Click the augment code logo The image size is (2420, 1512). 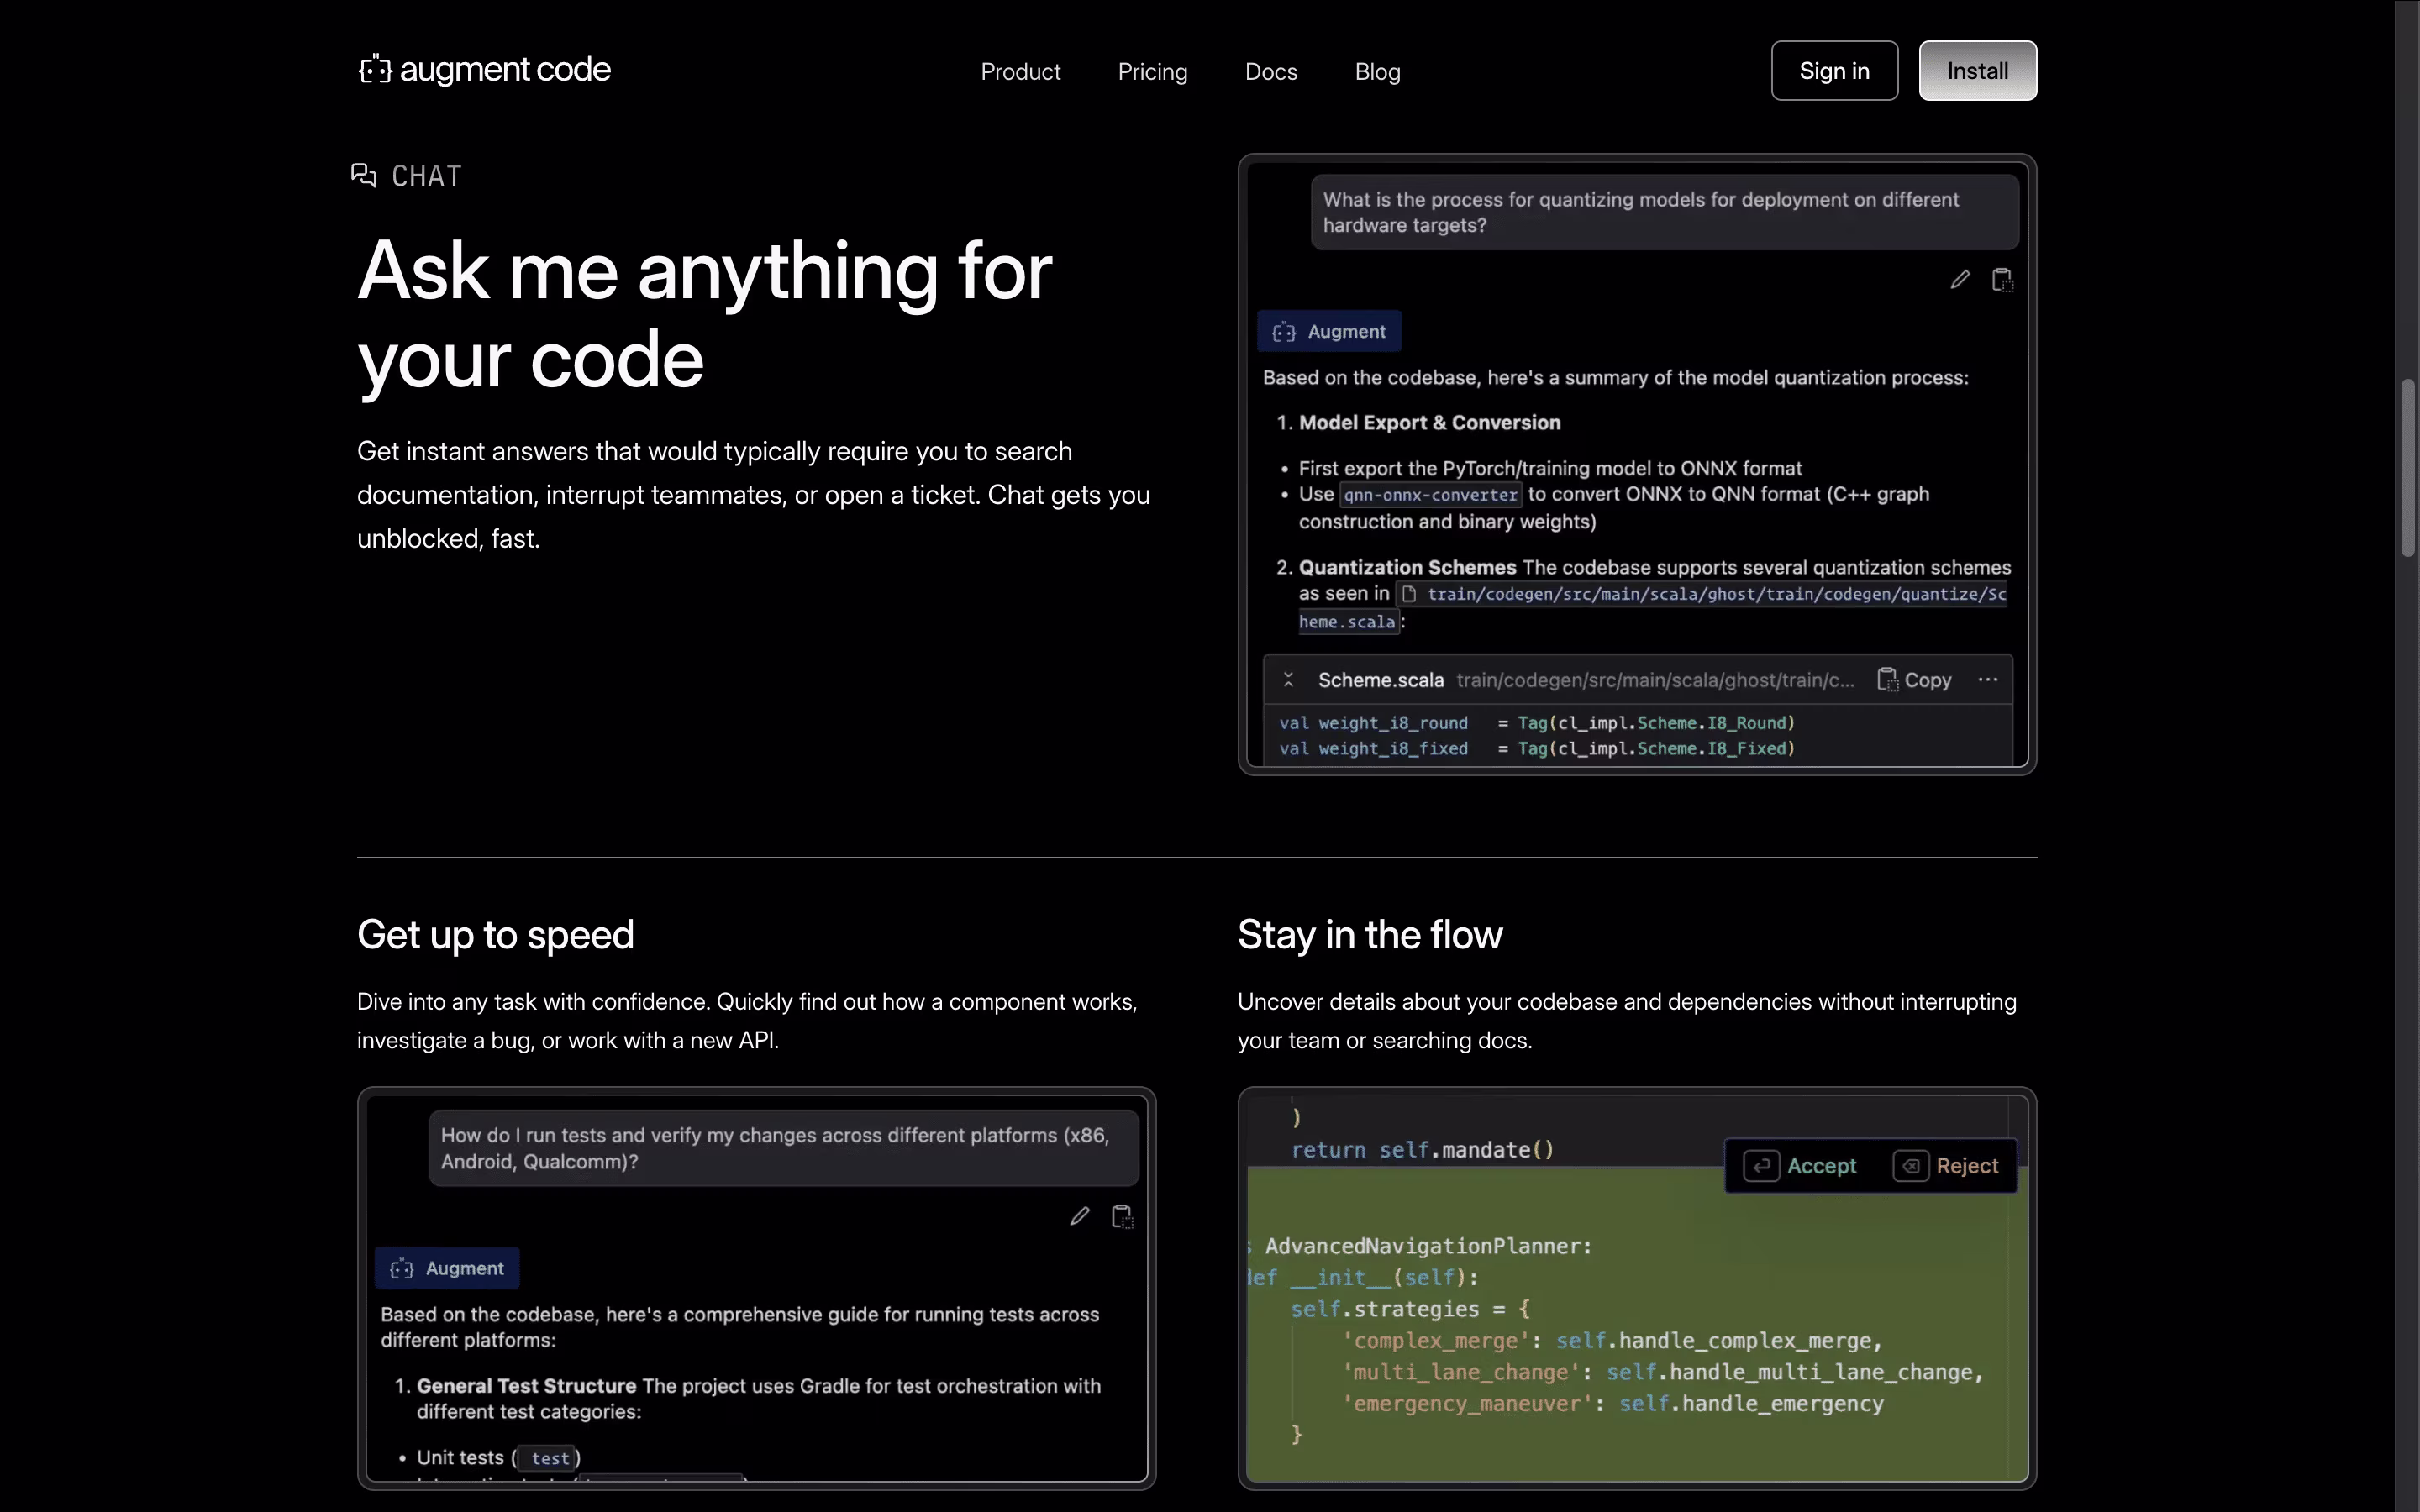pyautogui.click(x=485, y=70)
